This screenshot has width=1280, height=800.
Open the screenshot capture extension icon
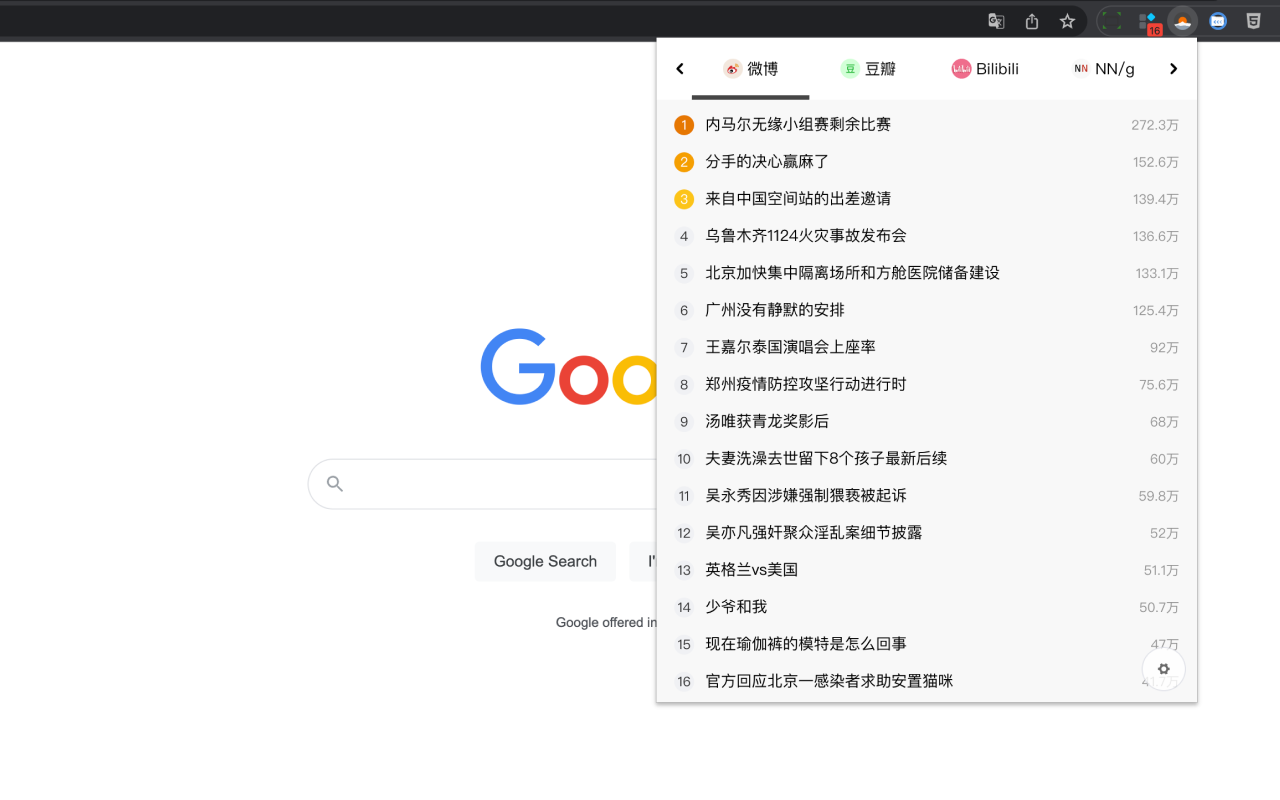tap(1112, 20)
